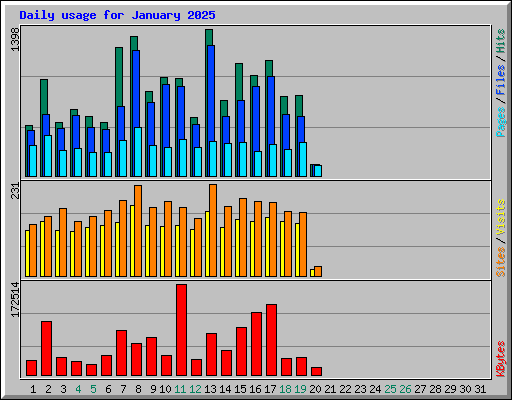Click the red KBytes legend label
512x400 pixels.
point(501,359)
